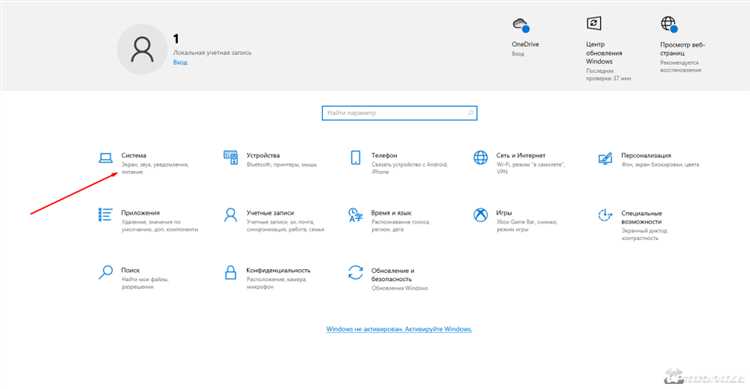
Task: Click the search magnifier in the search box
Action: (x=470, y=113)
